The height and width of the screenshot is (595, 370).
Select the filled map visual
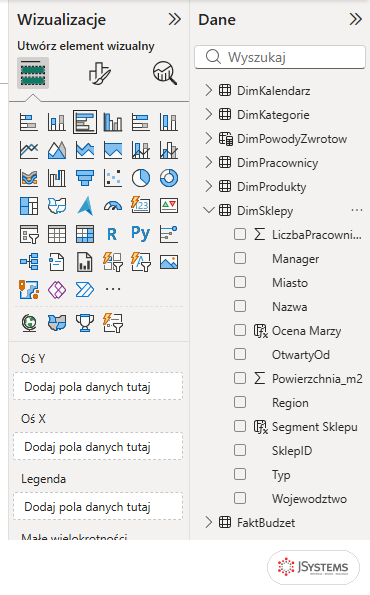click(x=57, y=206)
